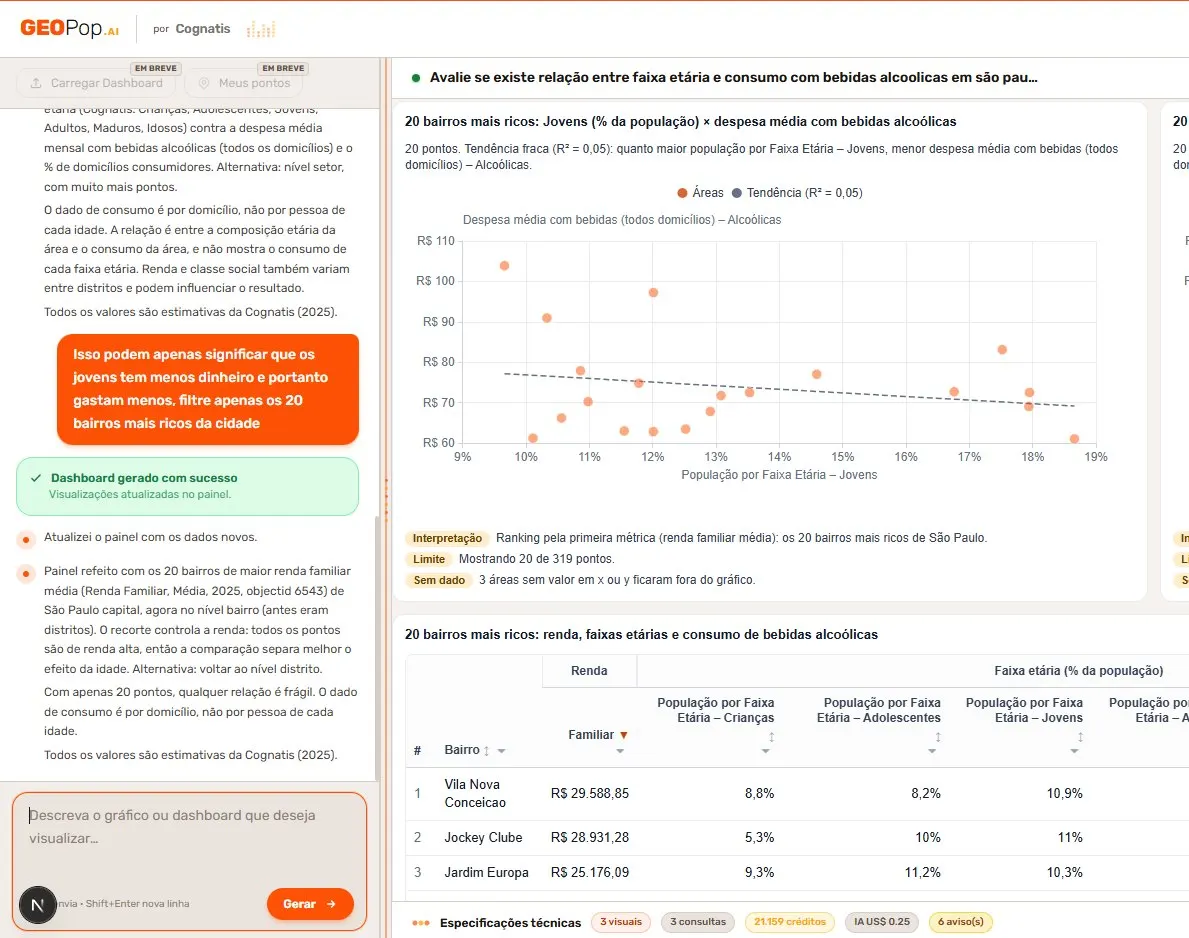Image resolution: width=1189 pixels, height=938 pixels.
Task: Click the scatter point near R$ 97 at 12%
Action: coord(653,292)
